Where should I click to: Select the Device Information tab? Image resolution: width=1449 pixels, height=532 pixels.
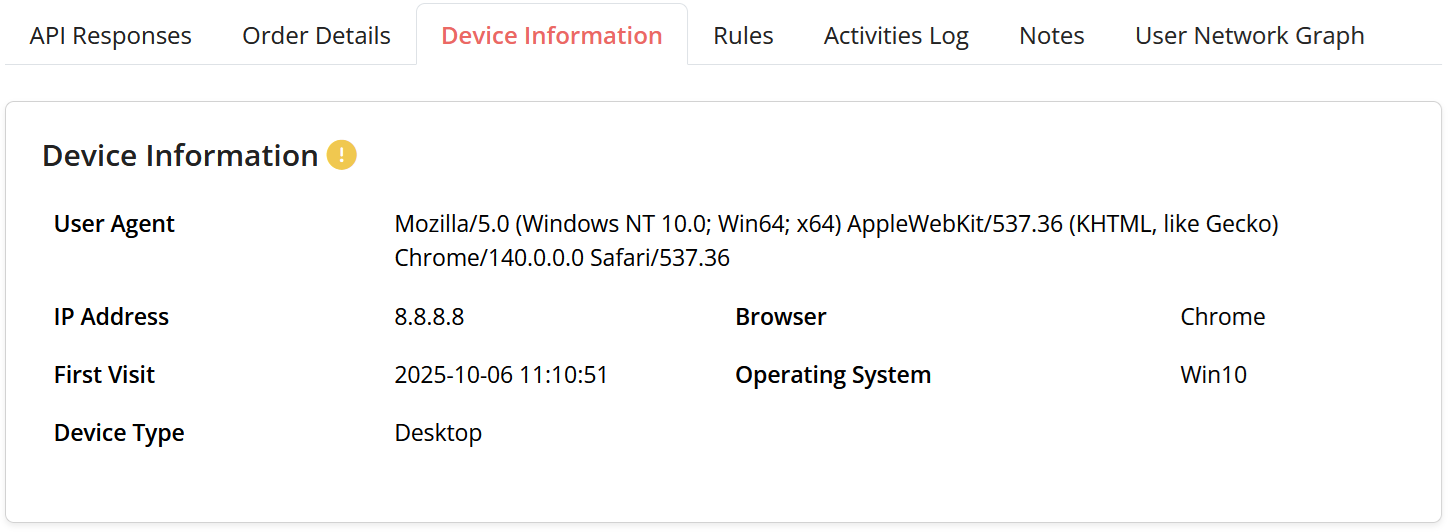tap(551, 36)
